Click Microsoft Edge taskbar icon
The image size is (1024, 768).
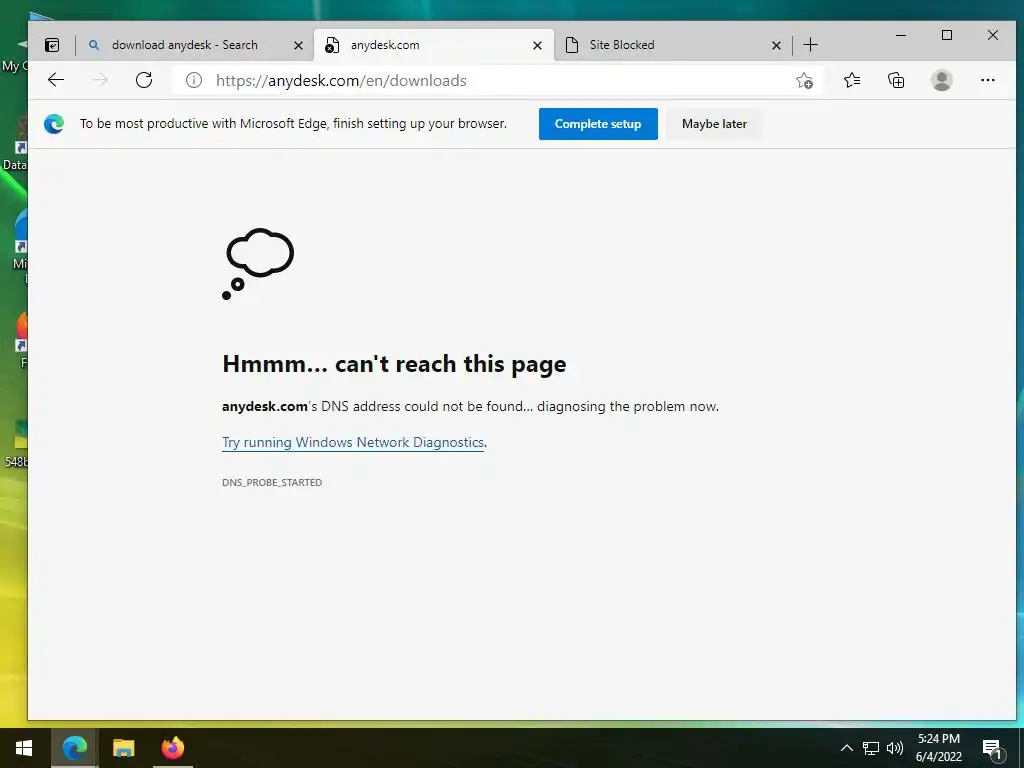74,748
